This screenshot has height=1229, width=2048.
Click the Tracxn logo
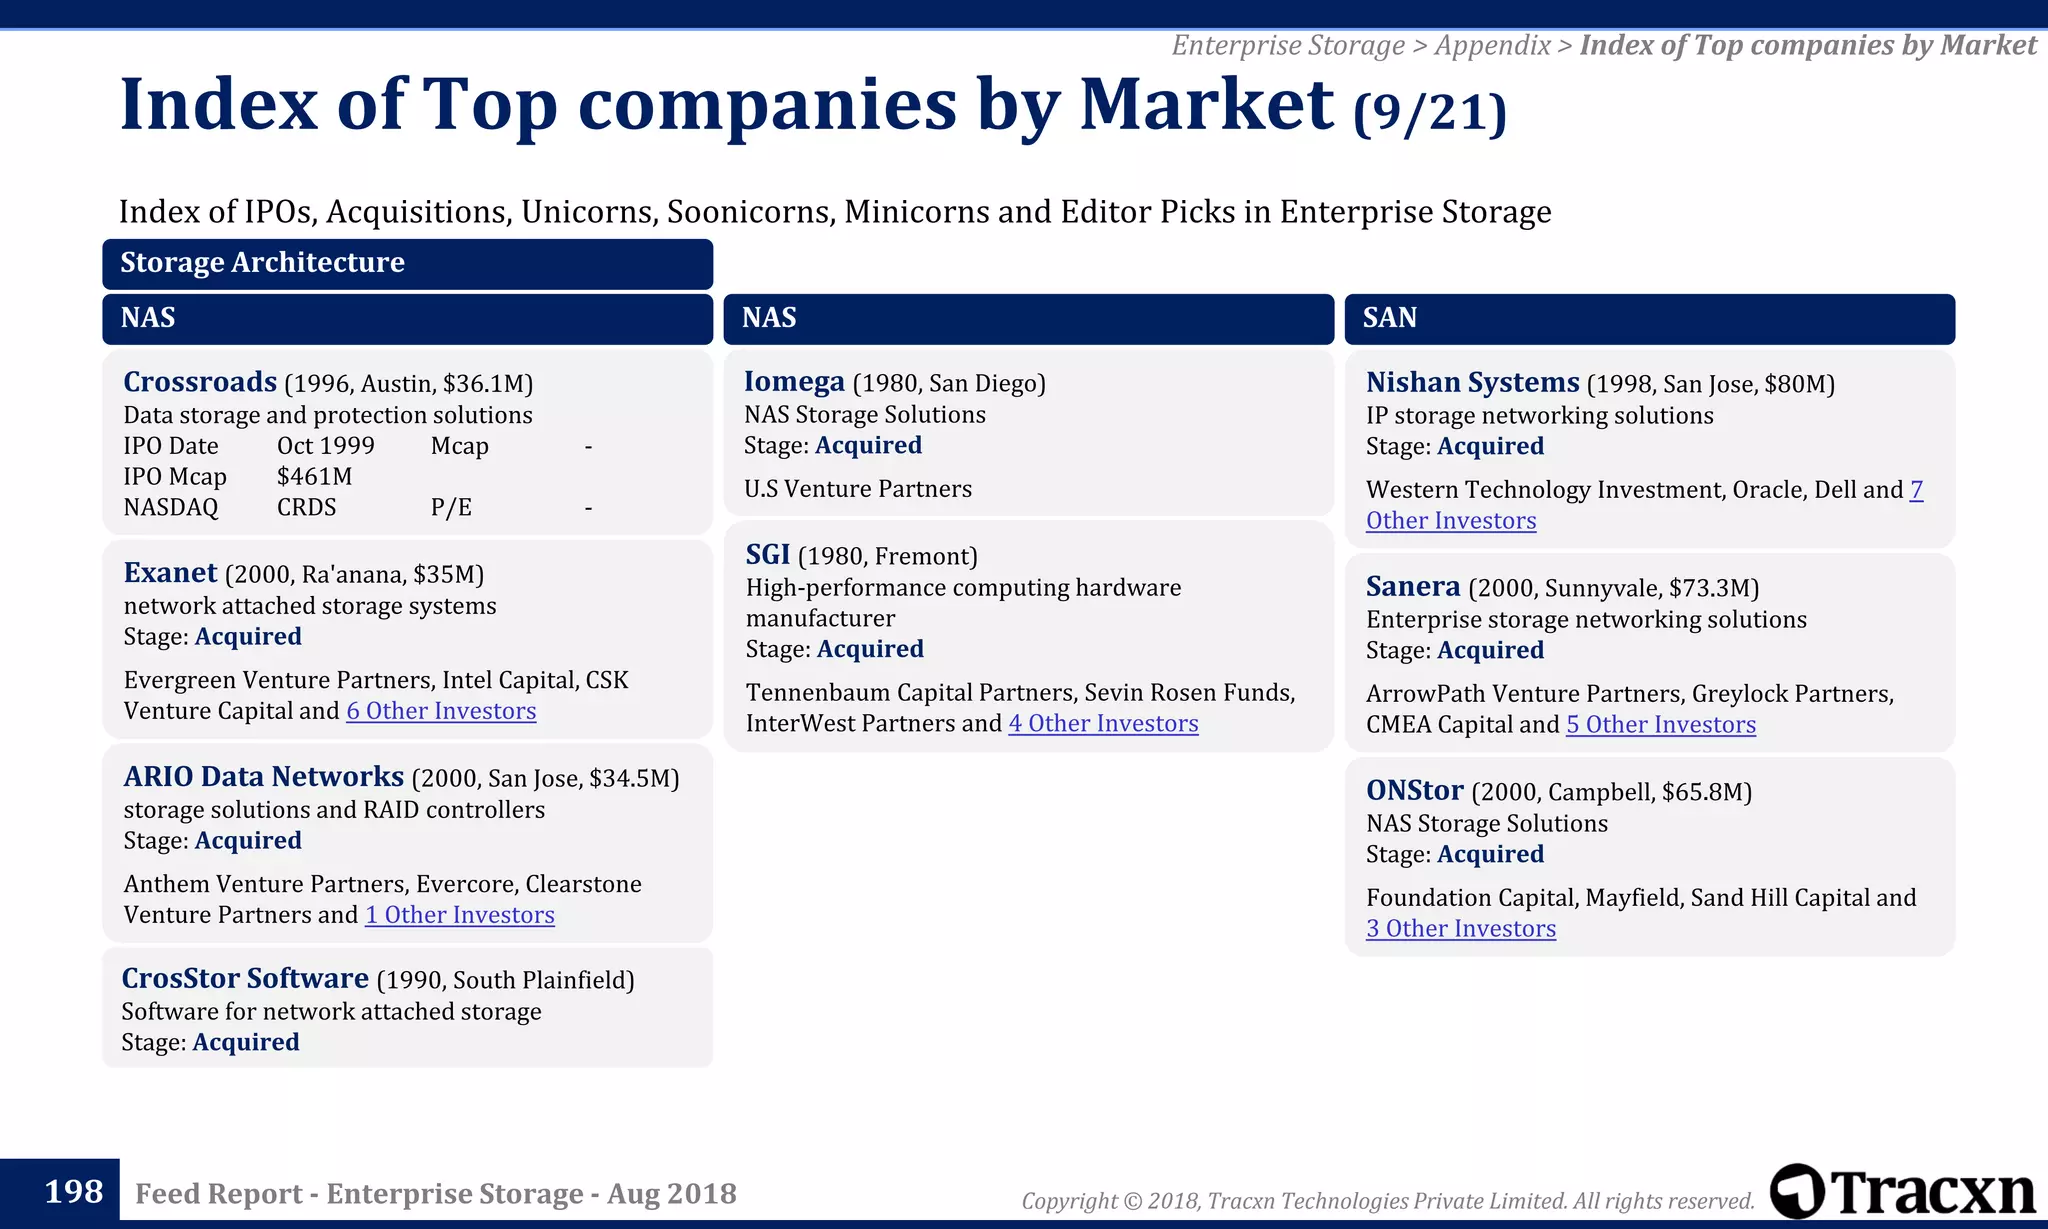click(x=1902, y=1191)
